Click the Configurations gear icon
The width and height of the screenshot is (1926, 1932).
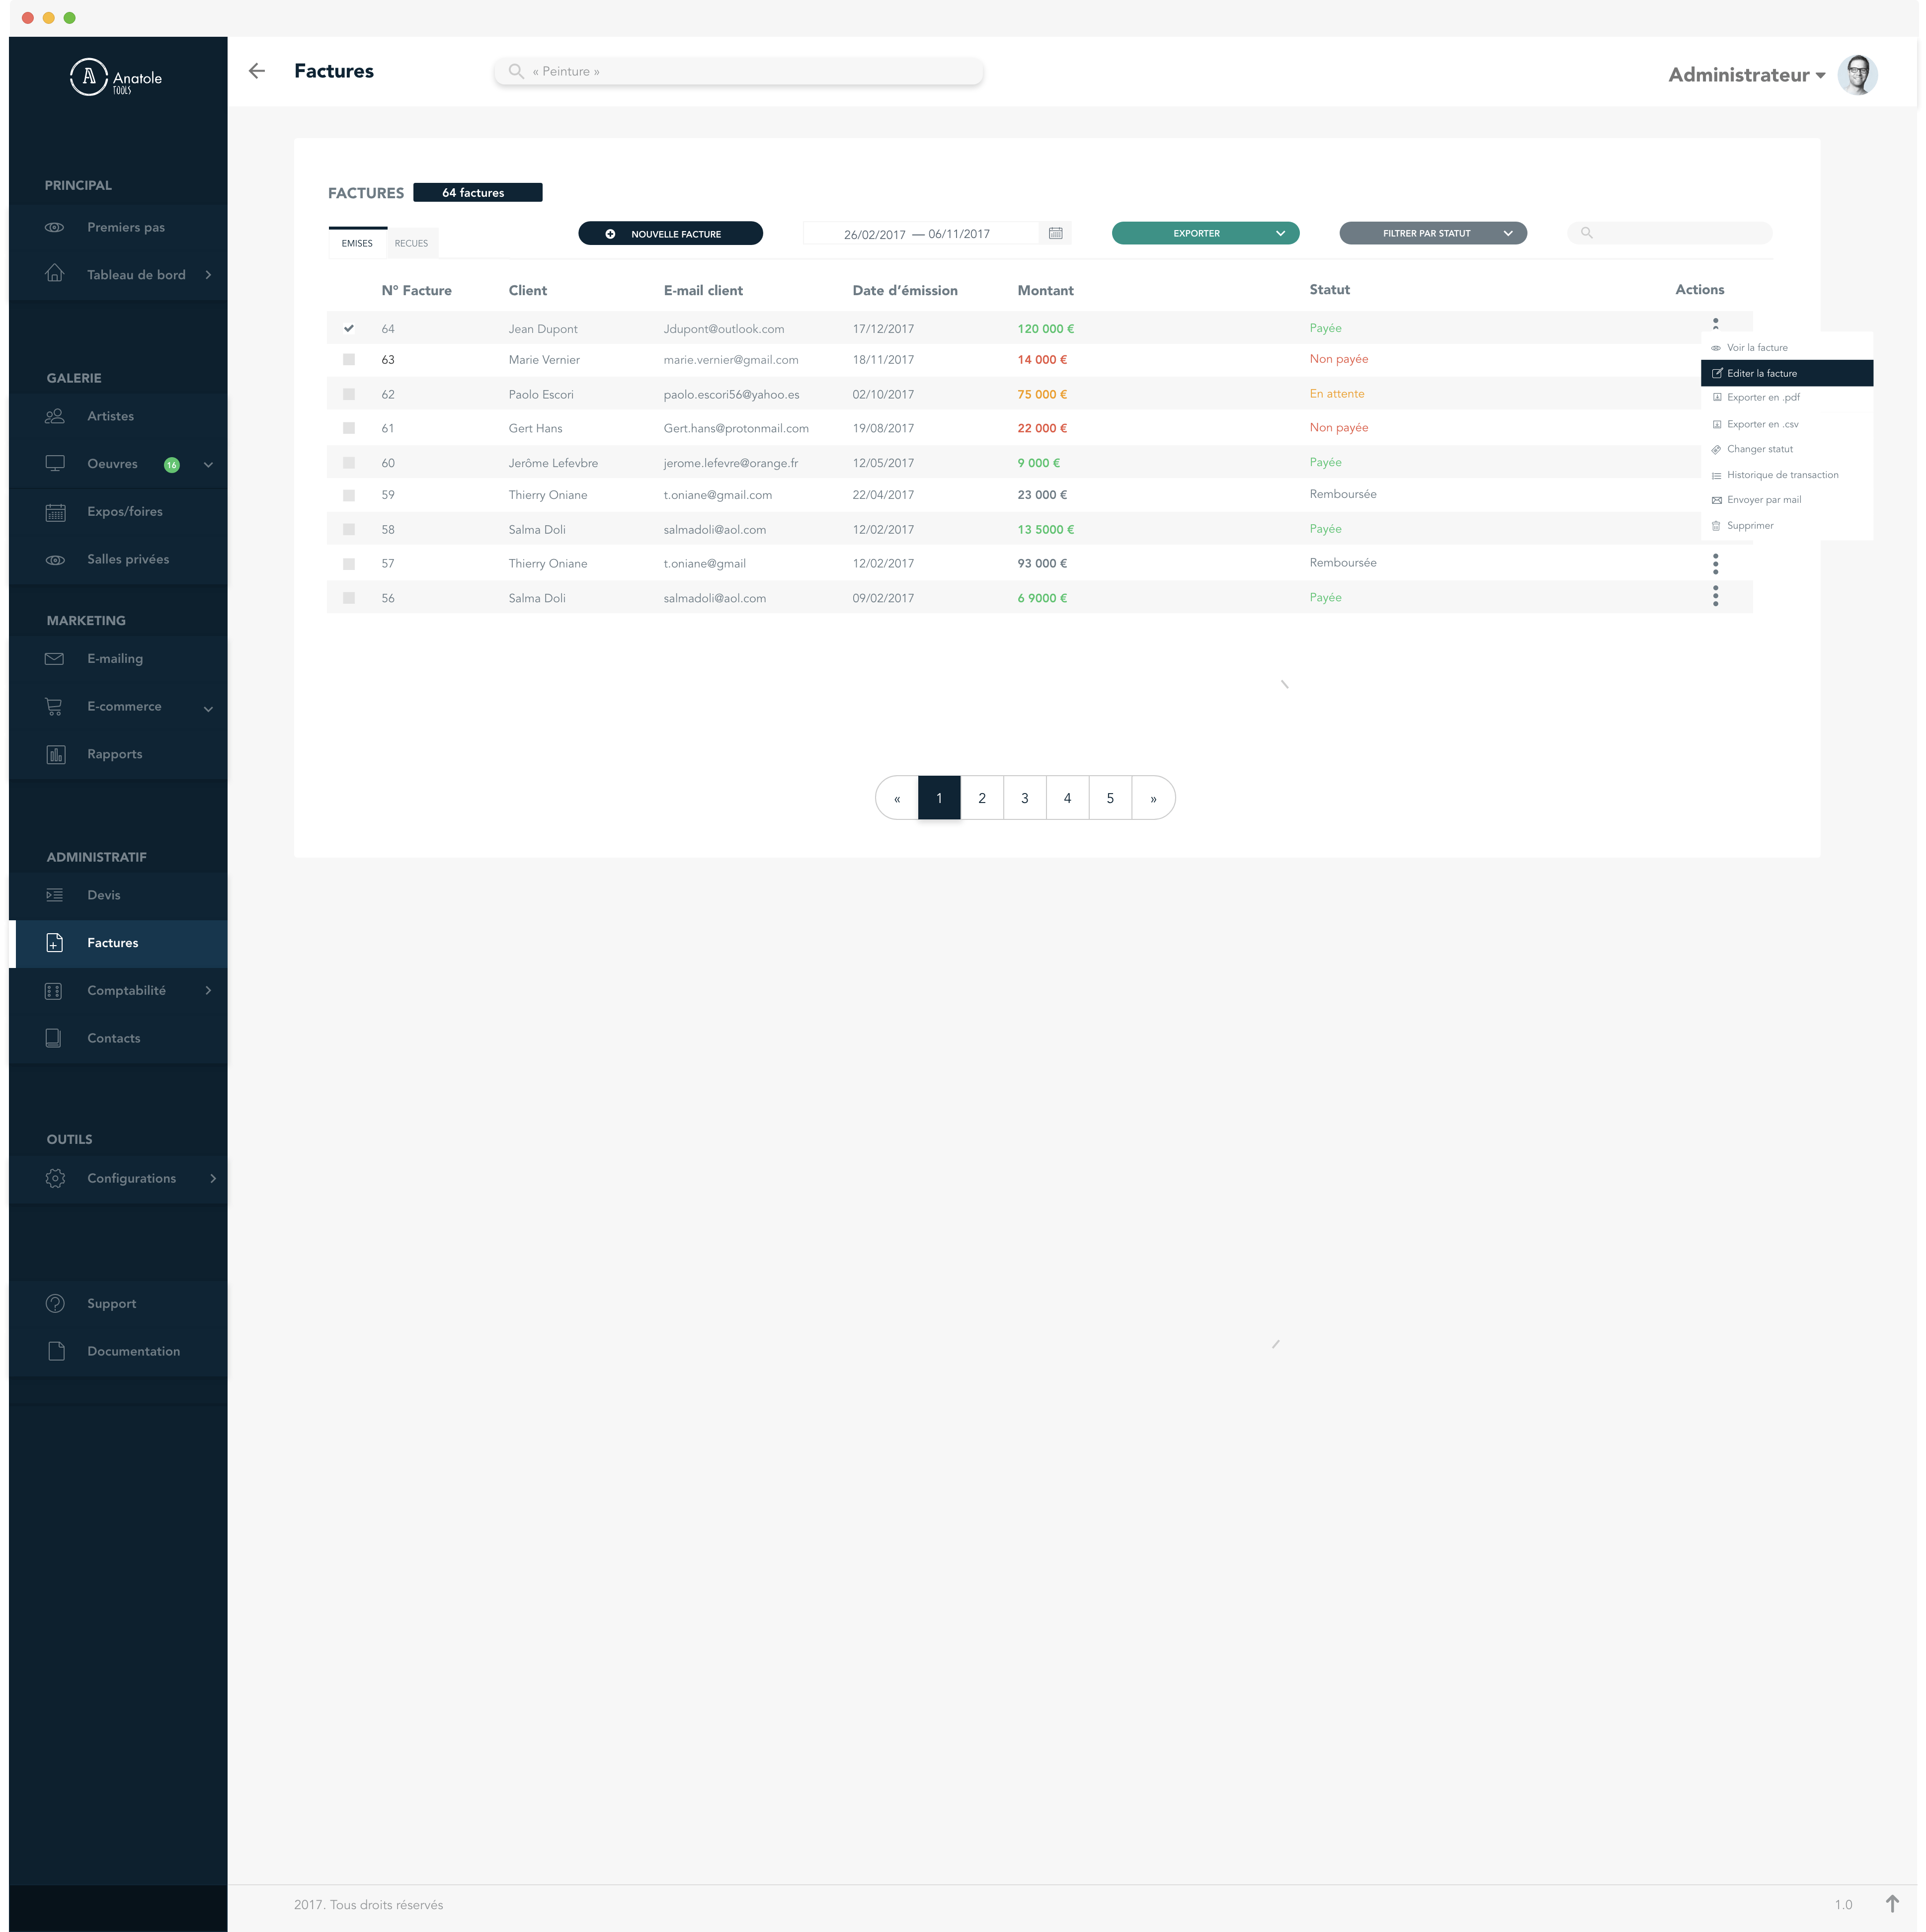pos(55,1179)
